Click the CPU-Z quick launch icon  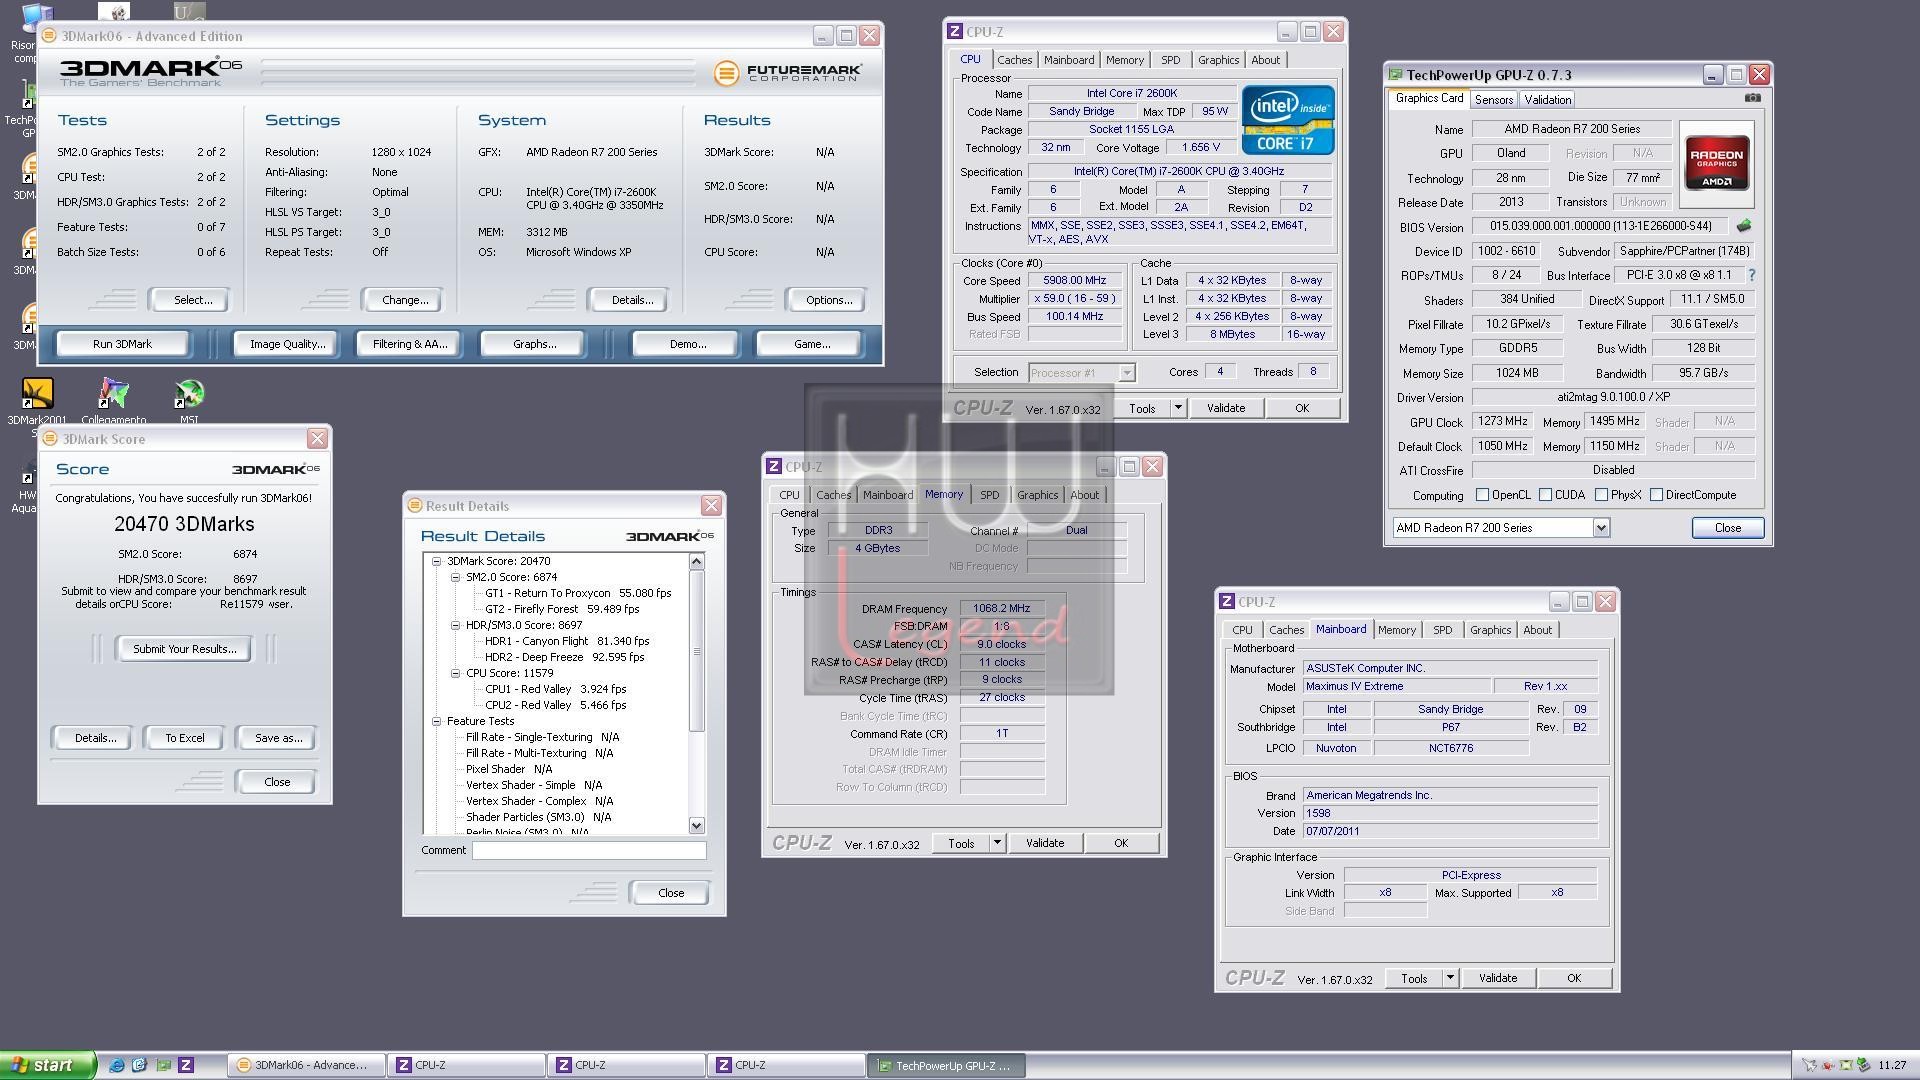coord(186,1065)
